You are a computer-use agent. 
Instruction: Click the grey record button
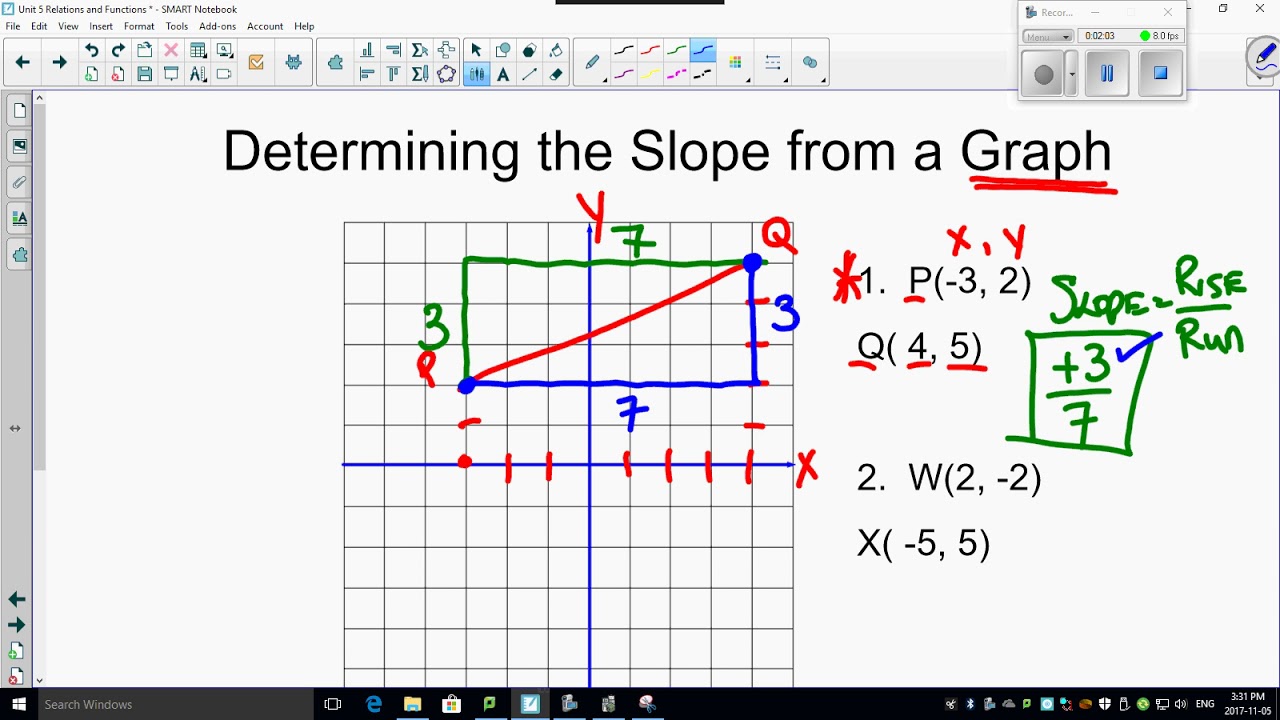tap(1044, 75)
